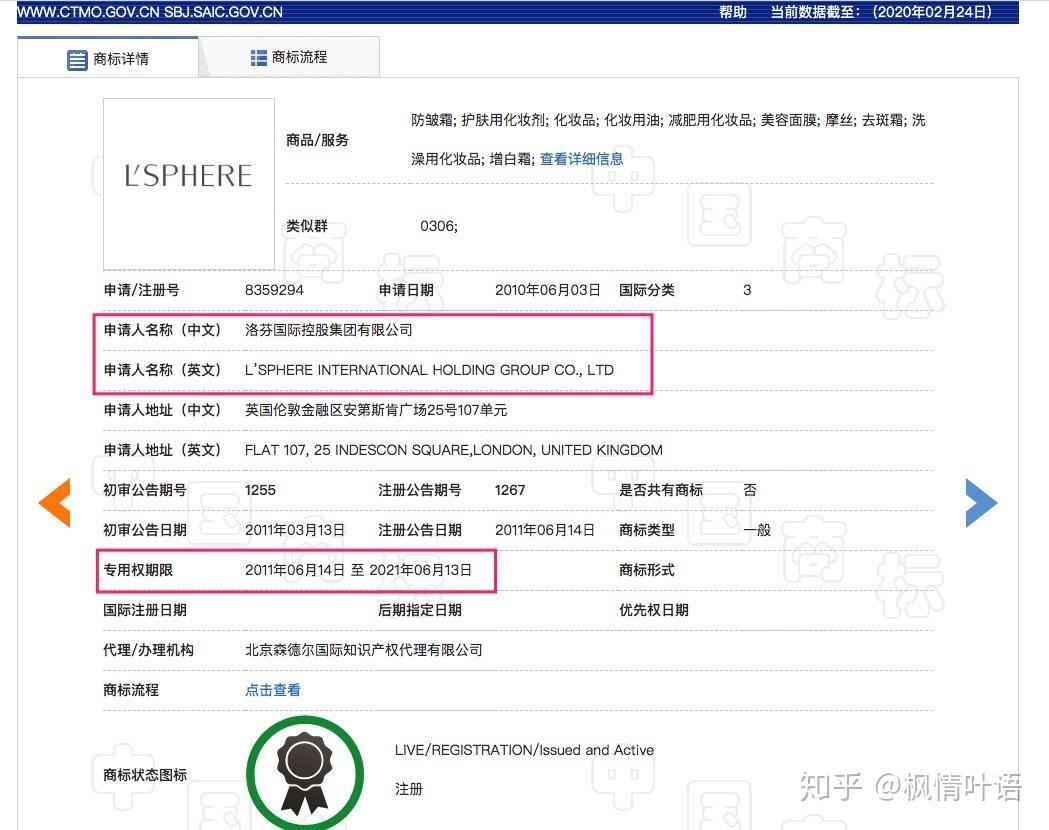1049x830 pixels.
Task: Click the registration number 8359294
Action: coord(274,290)
